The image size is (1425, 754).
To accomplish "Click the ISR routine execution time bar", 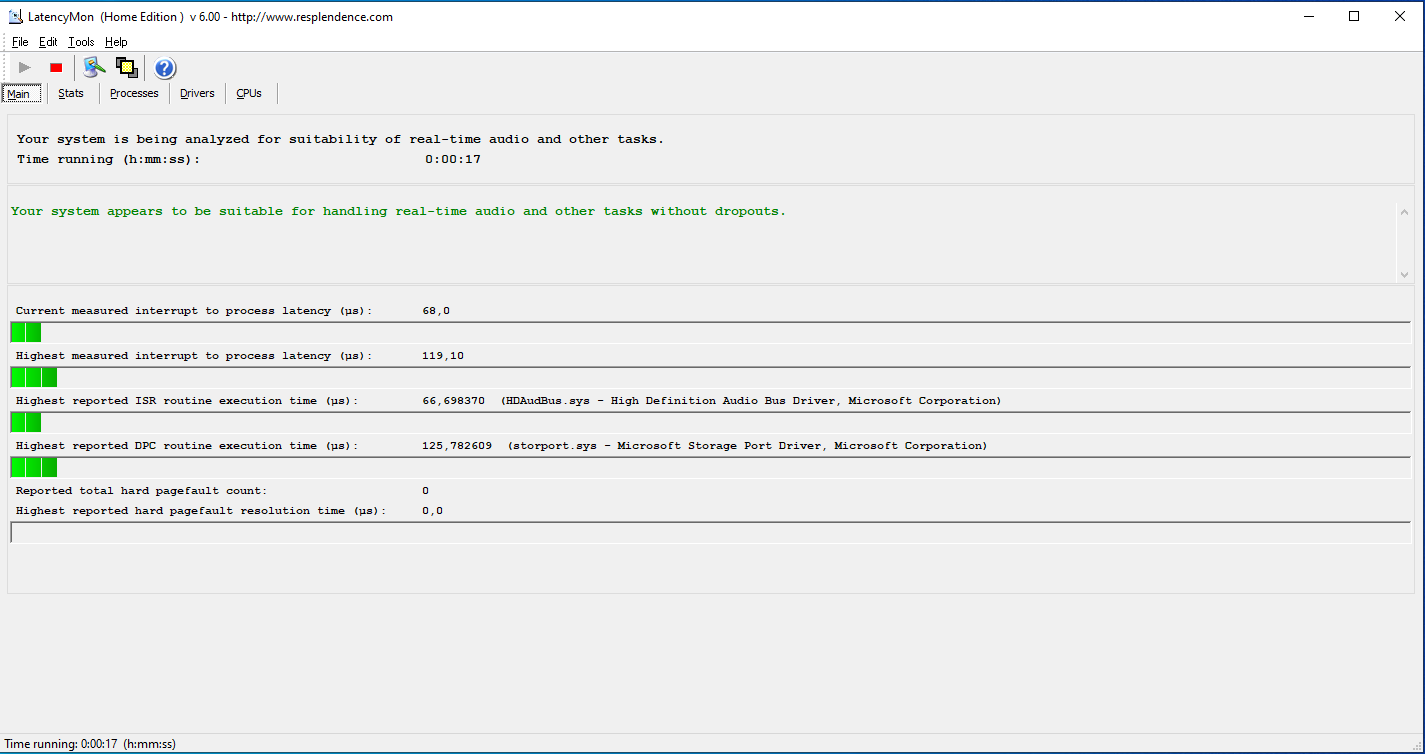I will (711, 422).
